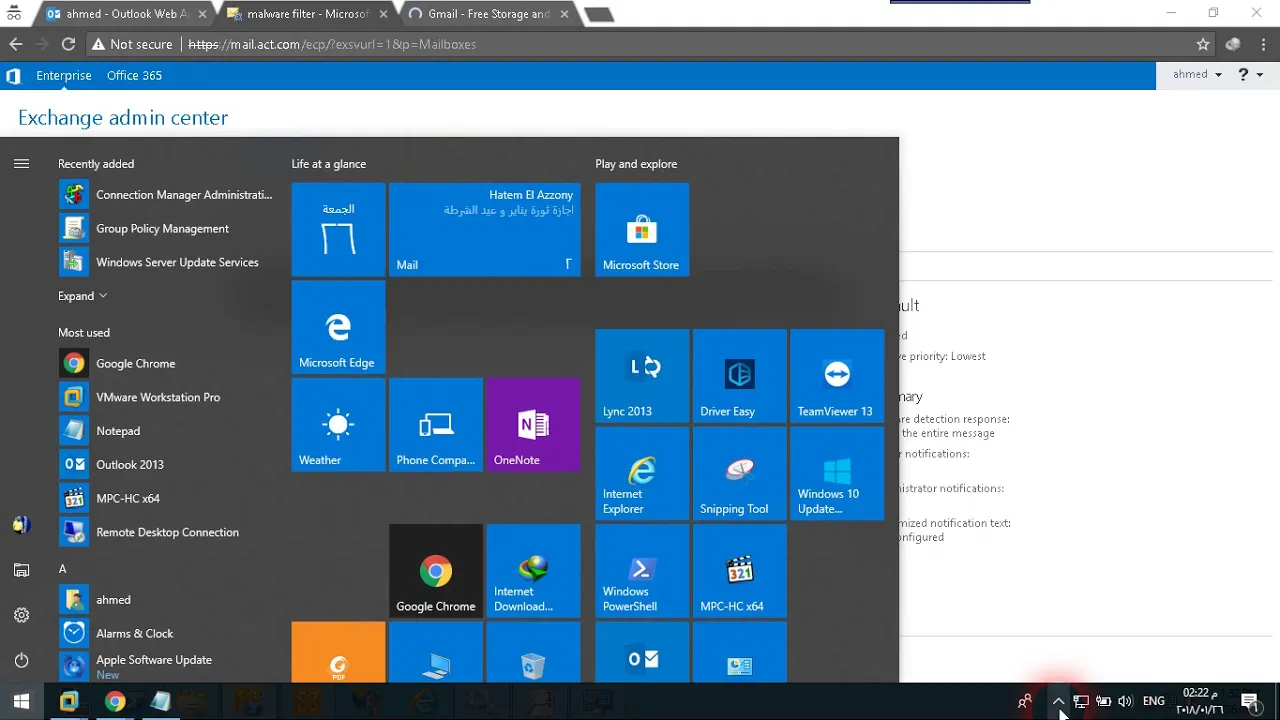Open Documents from Start sidebar
The height and width of the screenshot is (720, 1280).
point(21,570)
